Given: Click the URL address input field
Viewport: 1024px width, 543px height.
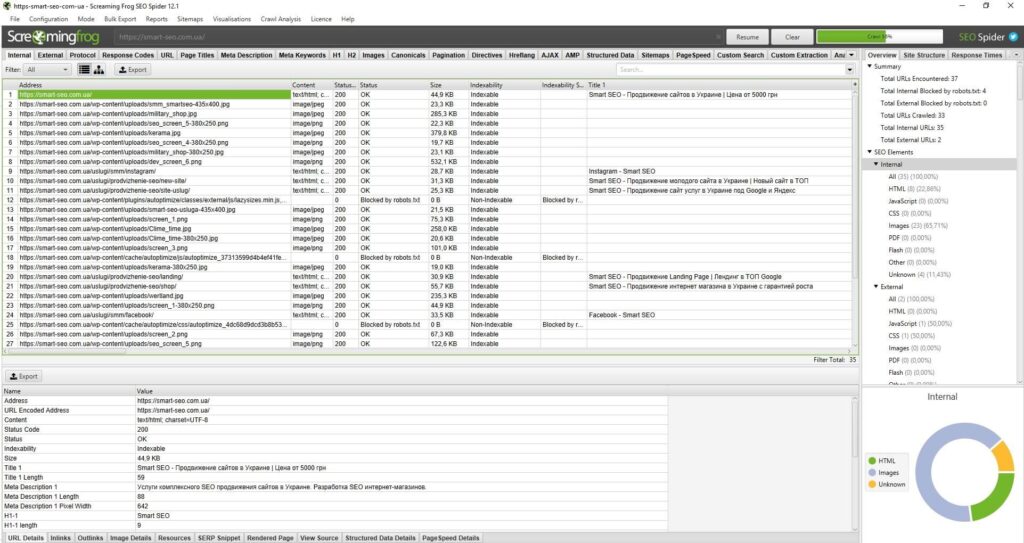Looking at the screenshot, I should tap(416, 37).
